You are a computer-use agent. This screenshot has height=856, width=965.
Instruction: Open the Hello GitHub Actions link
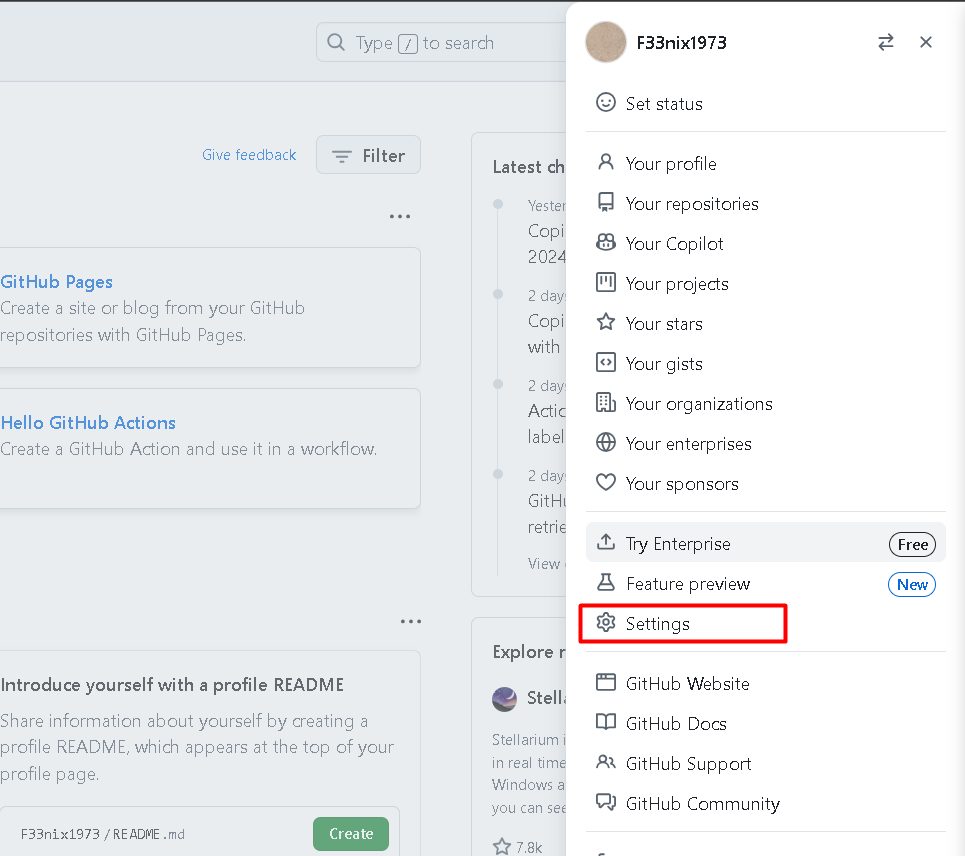point(88,423)
